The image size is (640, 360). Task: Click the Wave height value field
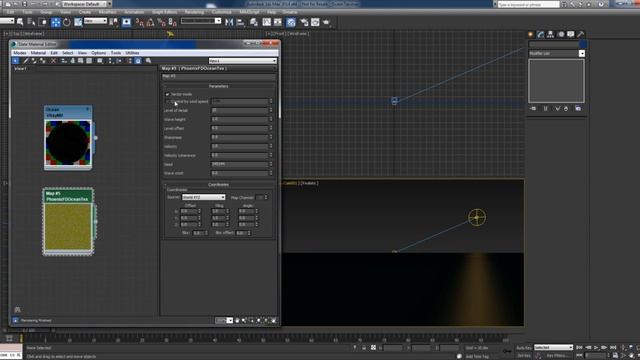tap(240, 120)
